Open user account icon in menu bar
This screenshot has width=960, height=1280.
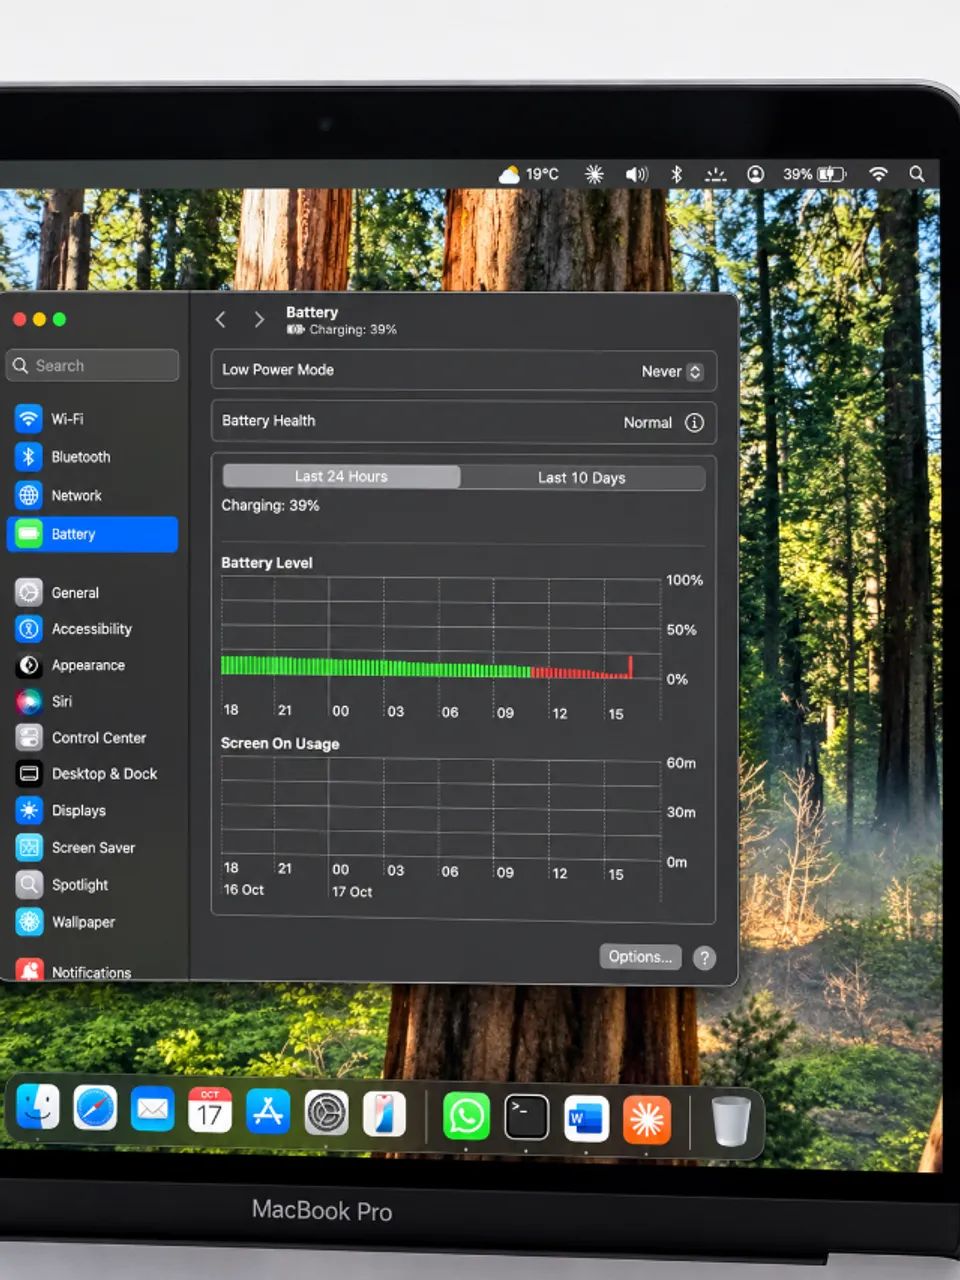pyautogui.click(x=756, y=174)
